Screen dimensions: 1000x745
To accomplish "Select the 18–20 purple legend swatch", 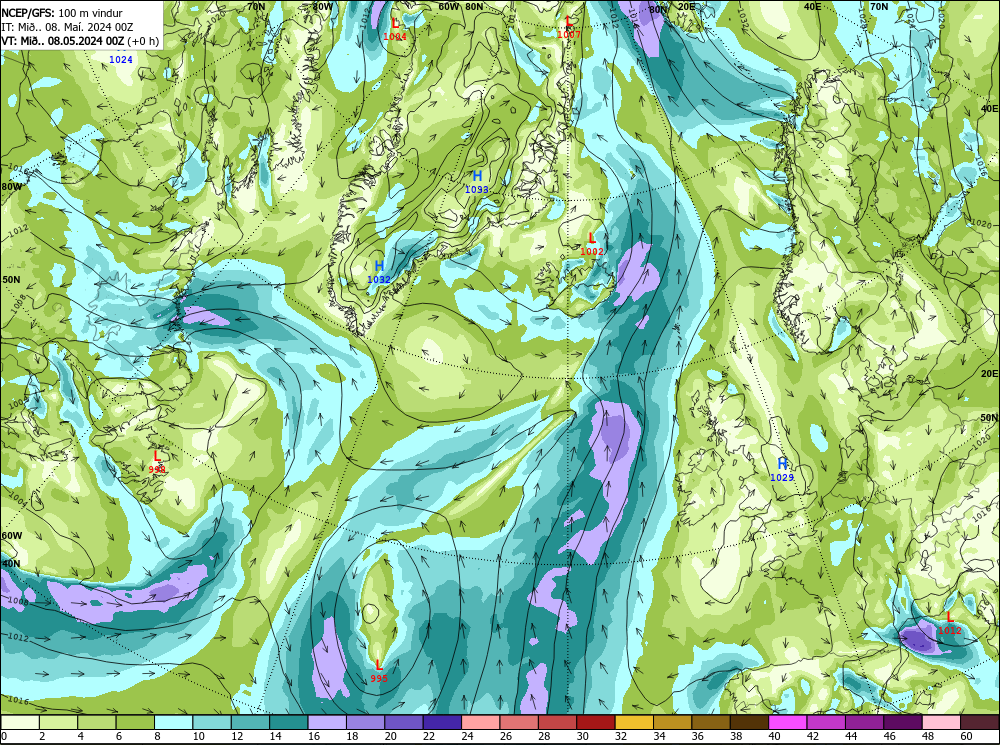I will 365,722.
